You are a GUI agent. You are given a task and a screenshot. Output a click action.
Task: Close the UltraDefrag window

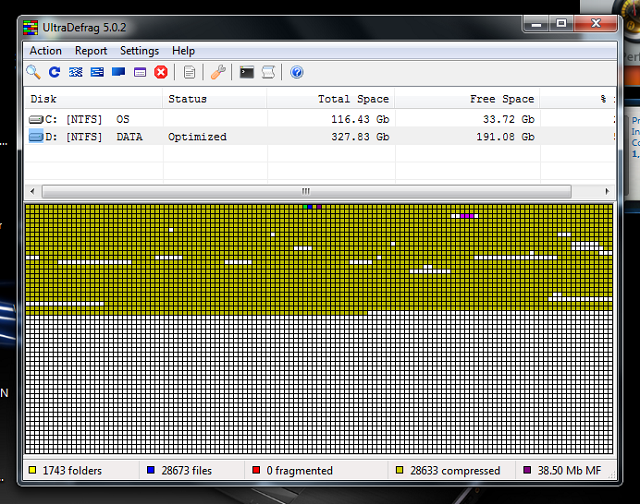[596, 24]
